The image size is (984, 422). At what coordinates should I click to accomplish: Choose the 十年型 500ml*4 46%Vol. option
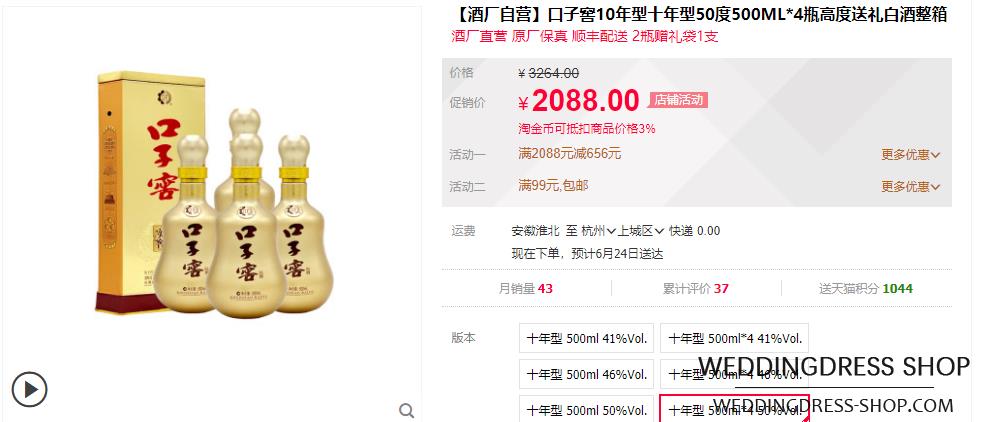coord(734,375)
